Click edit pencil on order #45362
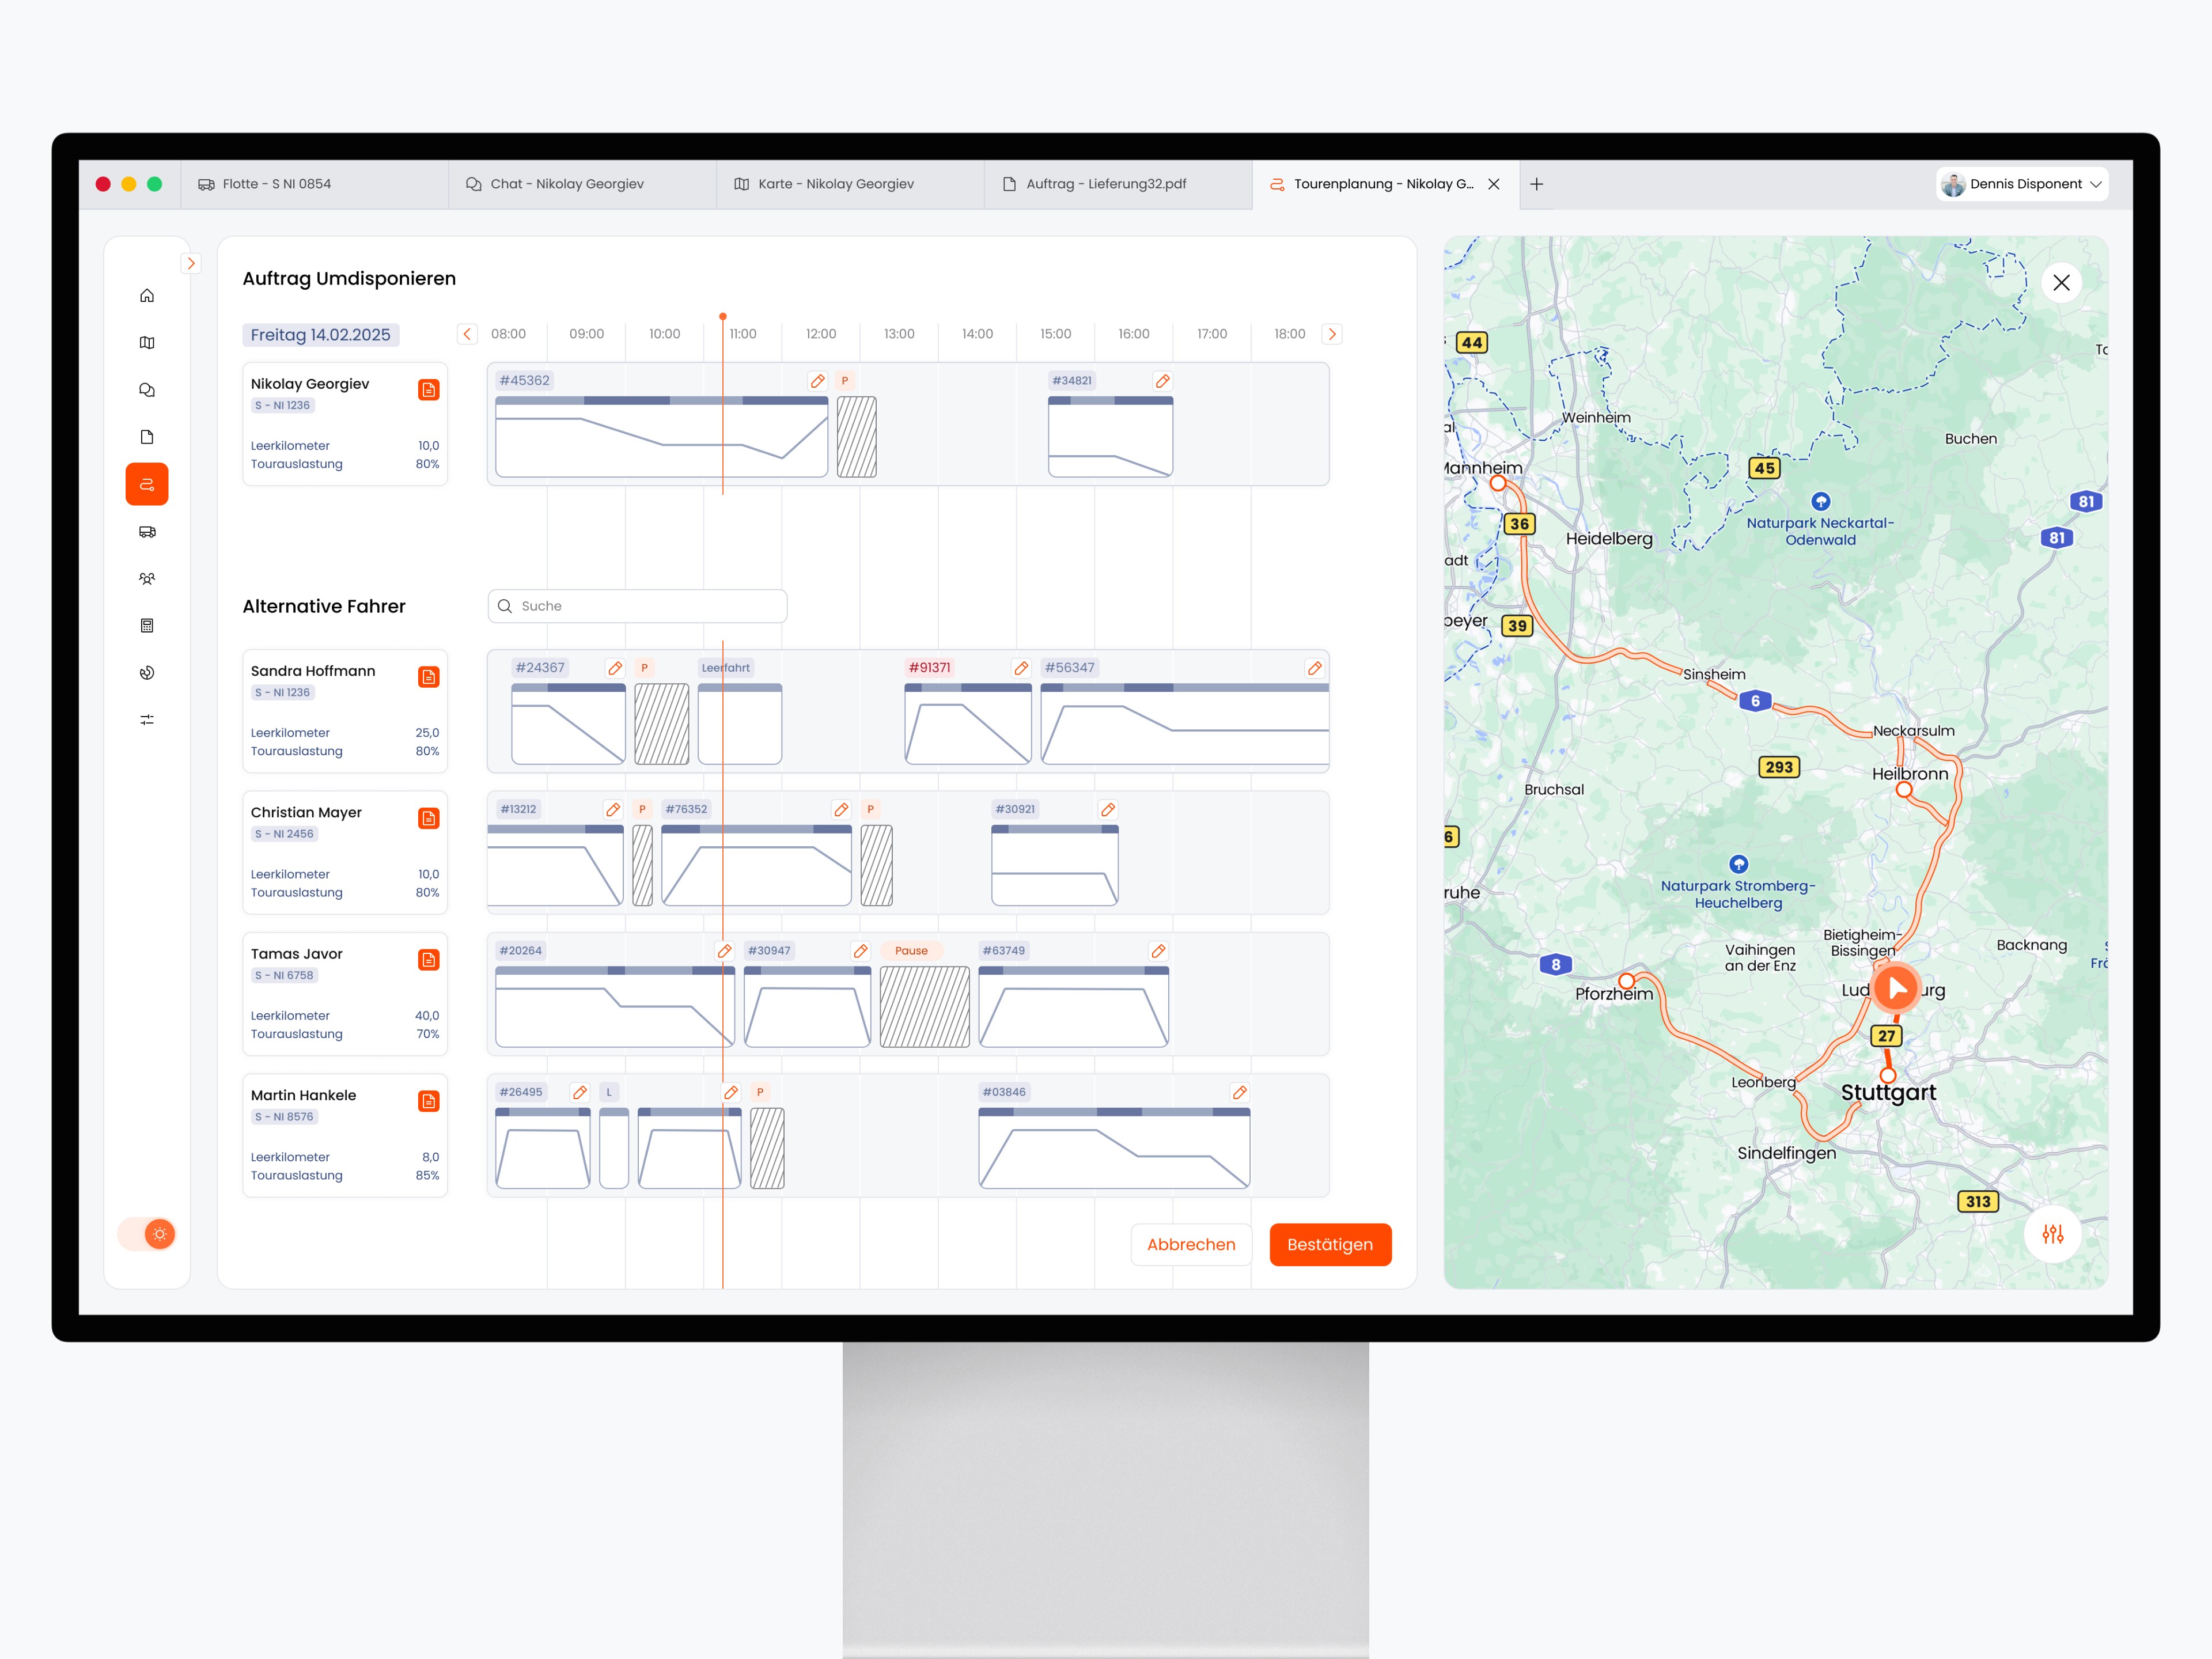This screenshot has height=1659, width=2212. click(817, 381)
